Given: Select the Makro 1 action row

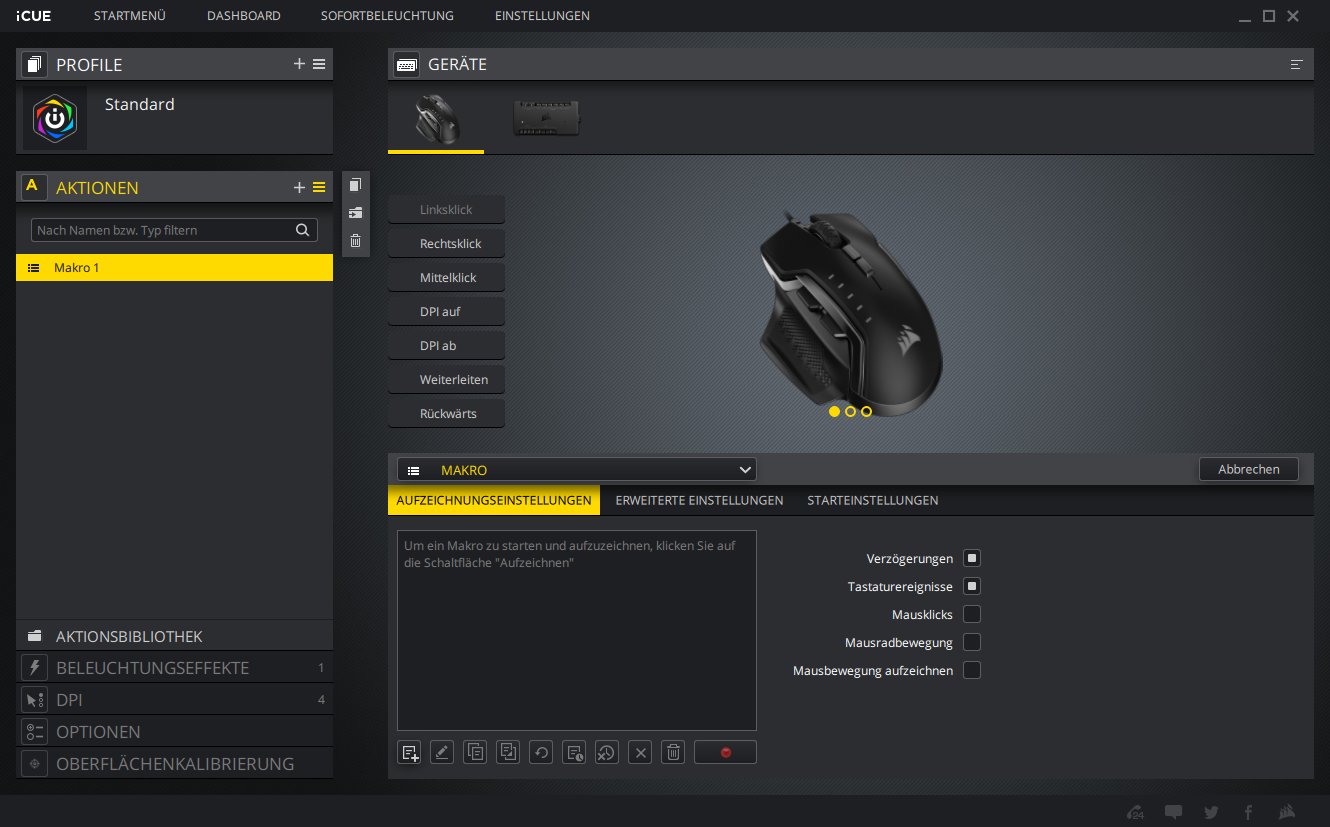Looking at the screenshot, I should [x=174, y=268].
